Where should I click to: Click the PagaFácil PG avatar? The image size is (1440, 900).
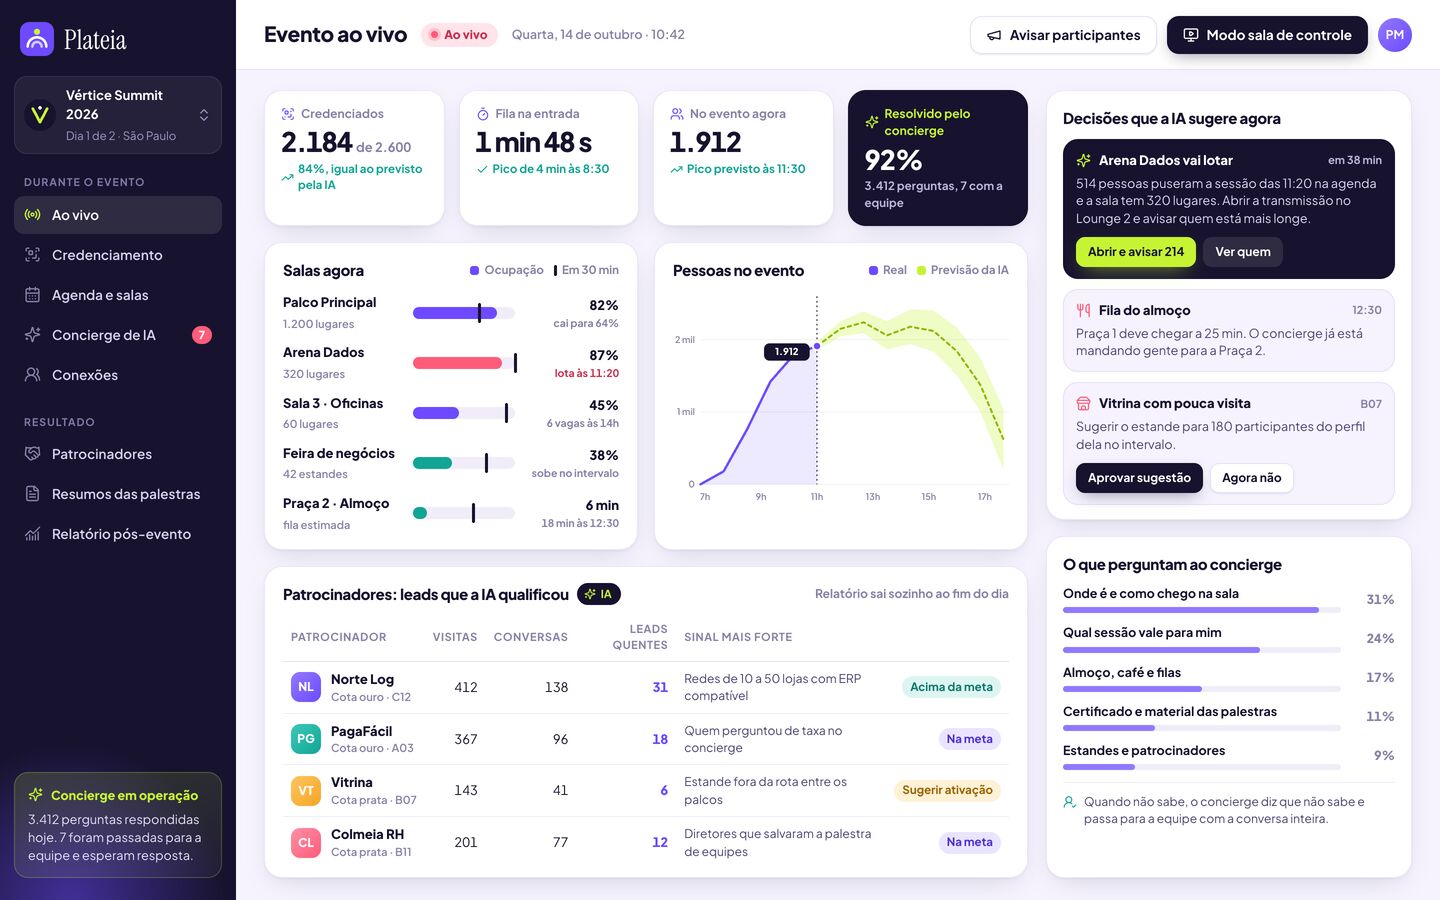pos(306,739)
